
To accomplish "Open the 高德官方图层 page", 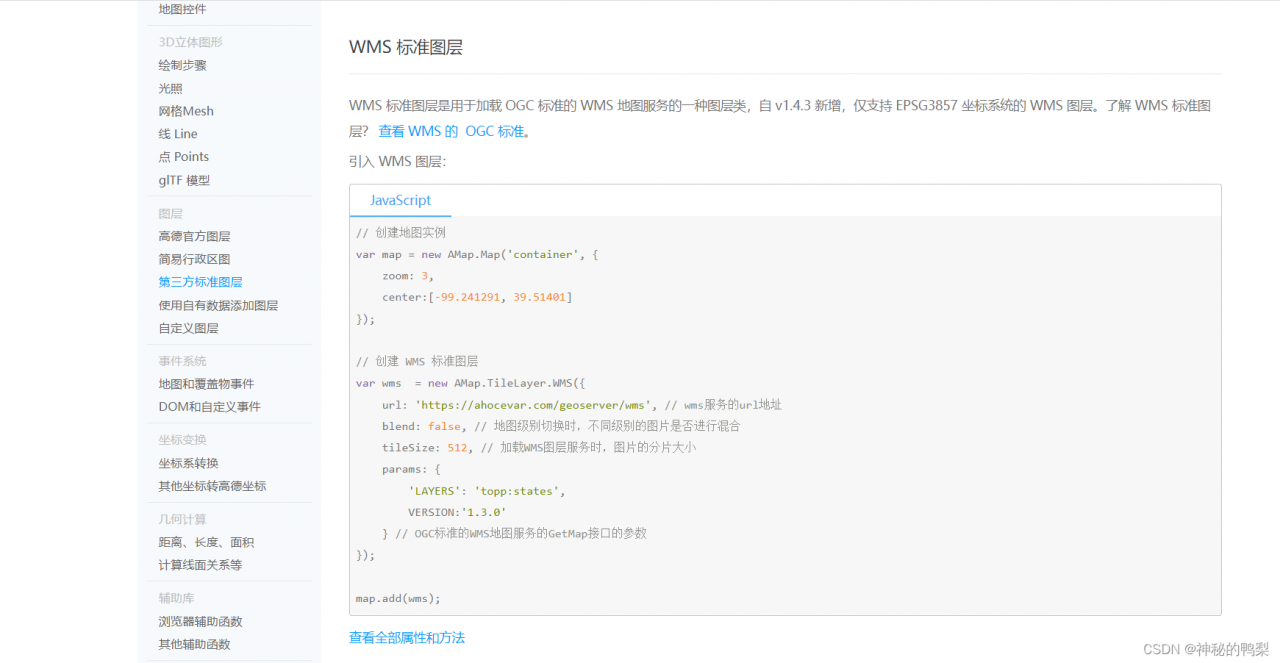I will click(194, 236).
